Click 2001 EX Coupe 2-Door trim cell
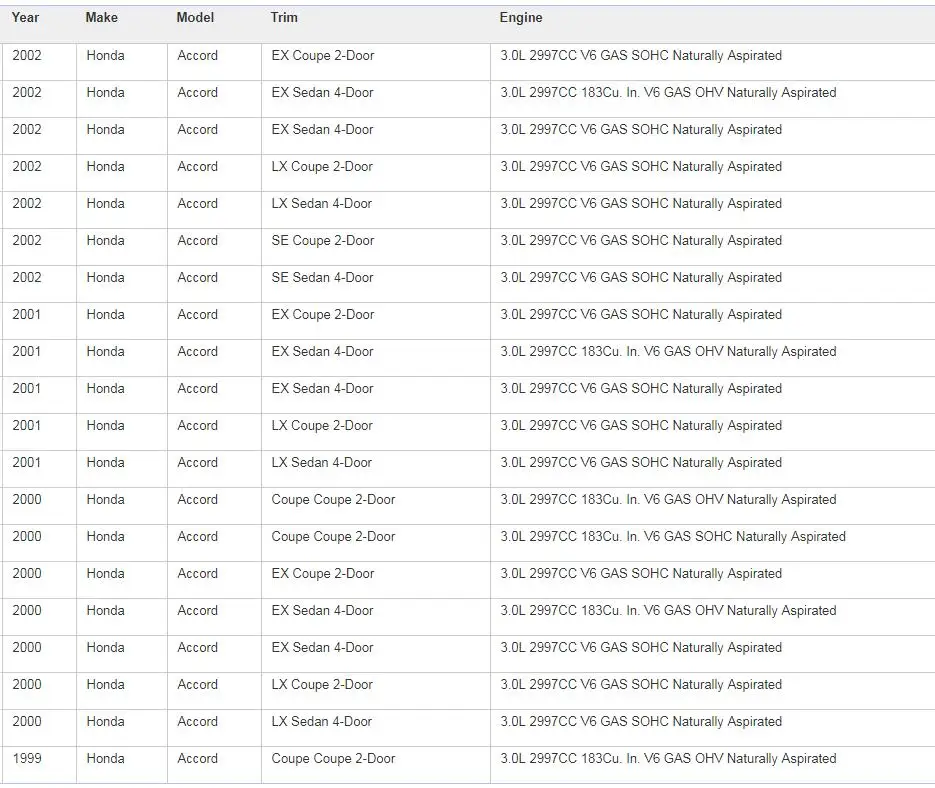Screen dimensions: 935x788 pyautogui.click(x=376, y=321)
